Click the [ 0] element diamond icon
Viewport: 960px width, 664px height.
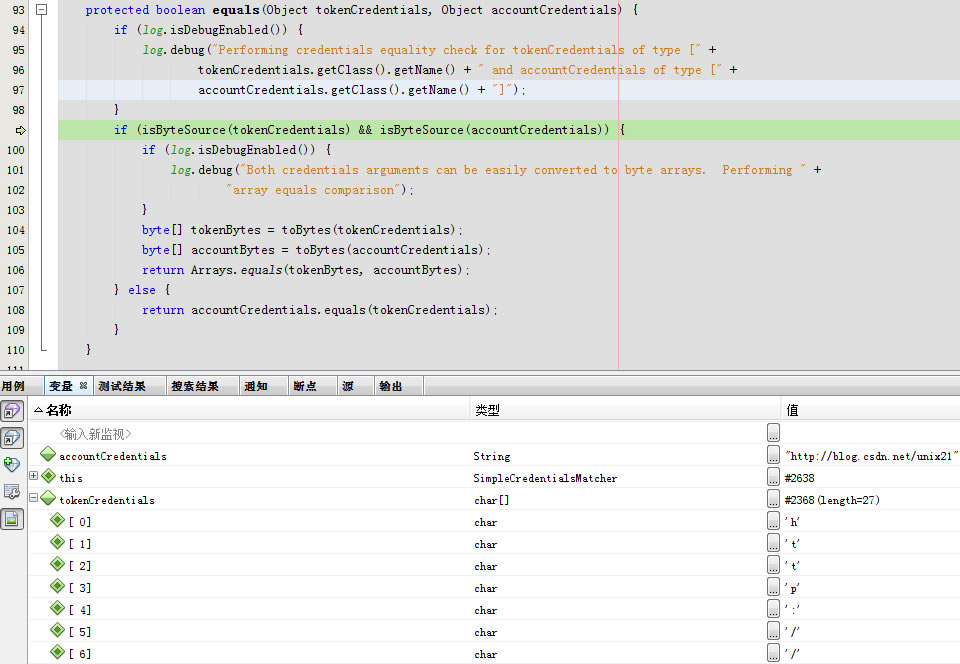coord(58,520)
